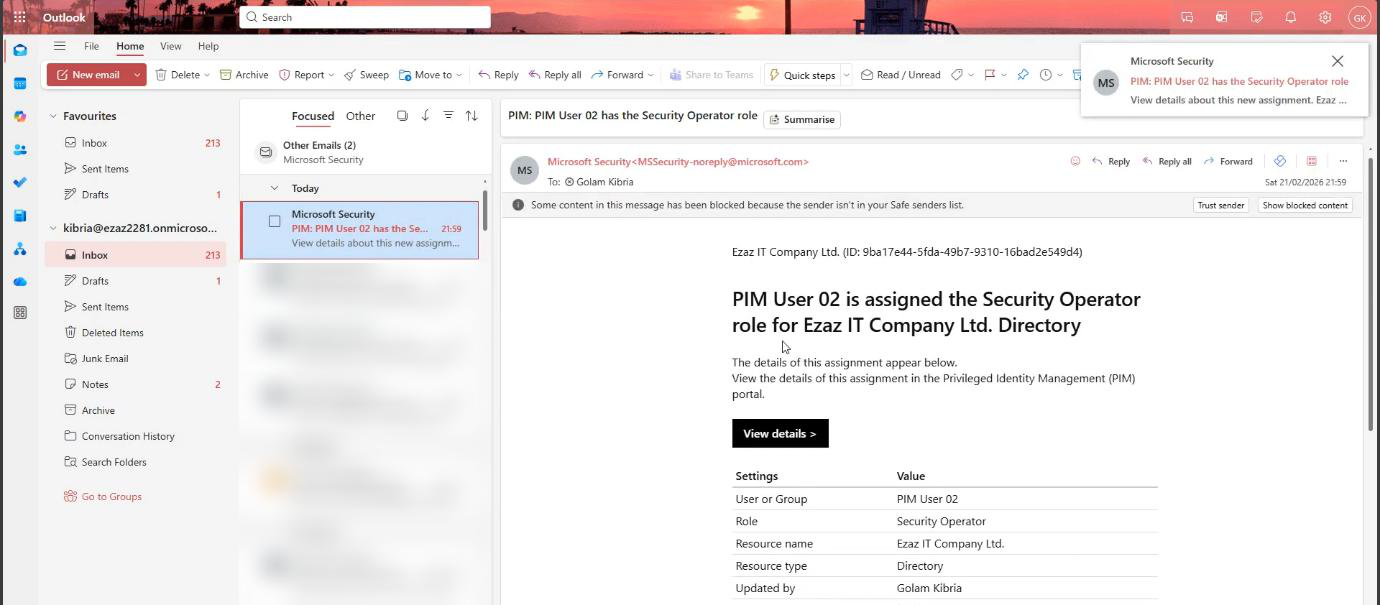Click the red apps icon in message header

coord(1311,161)
